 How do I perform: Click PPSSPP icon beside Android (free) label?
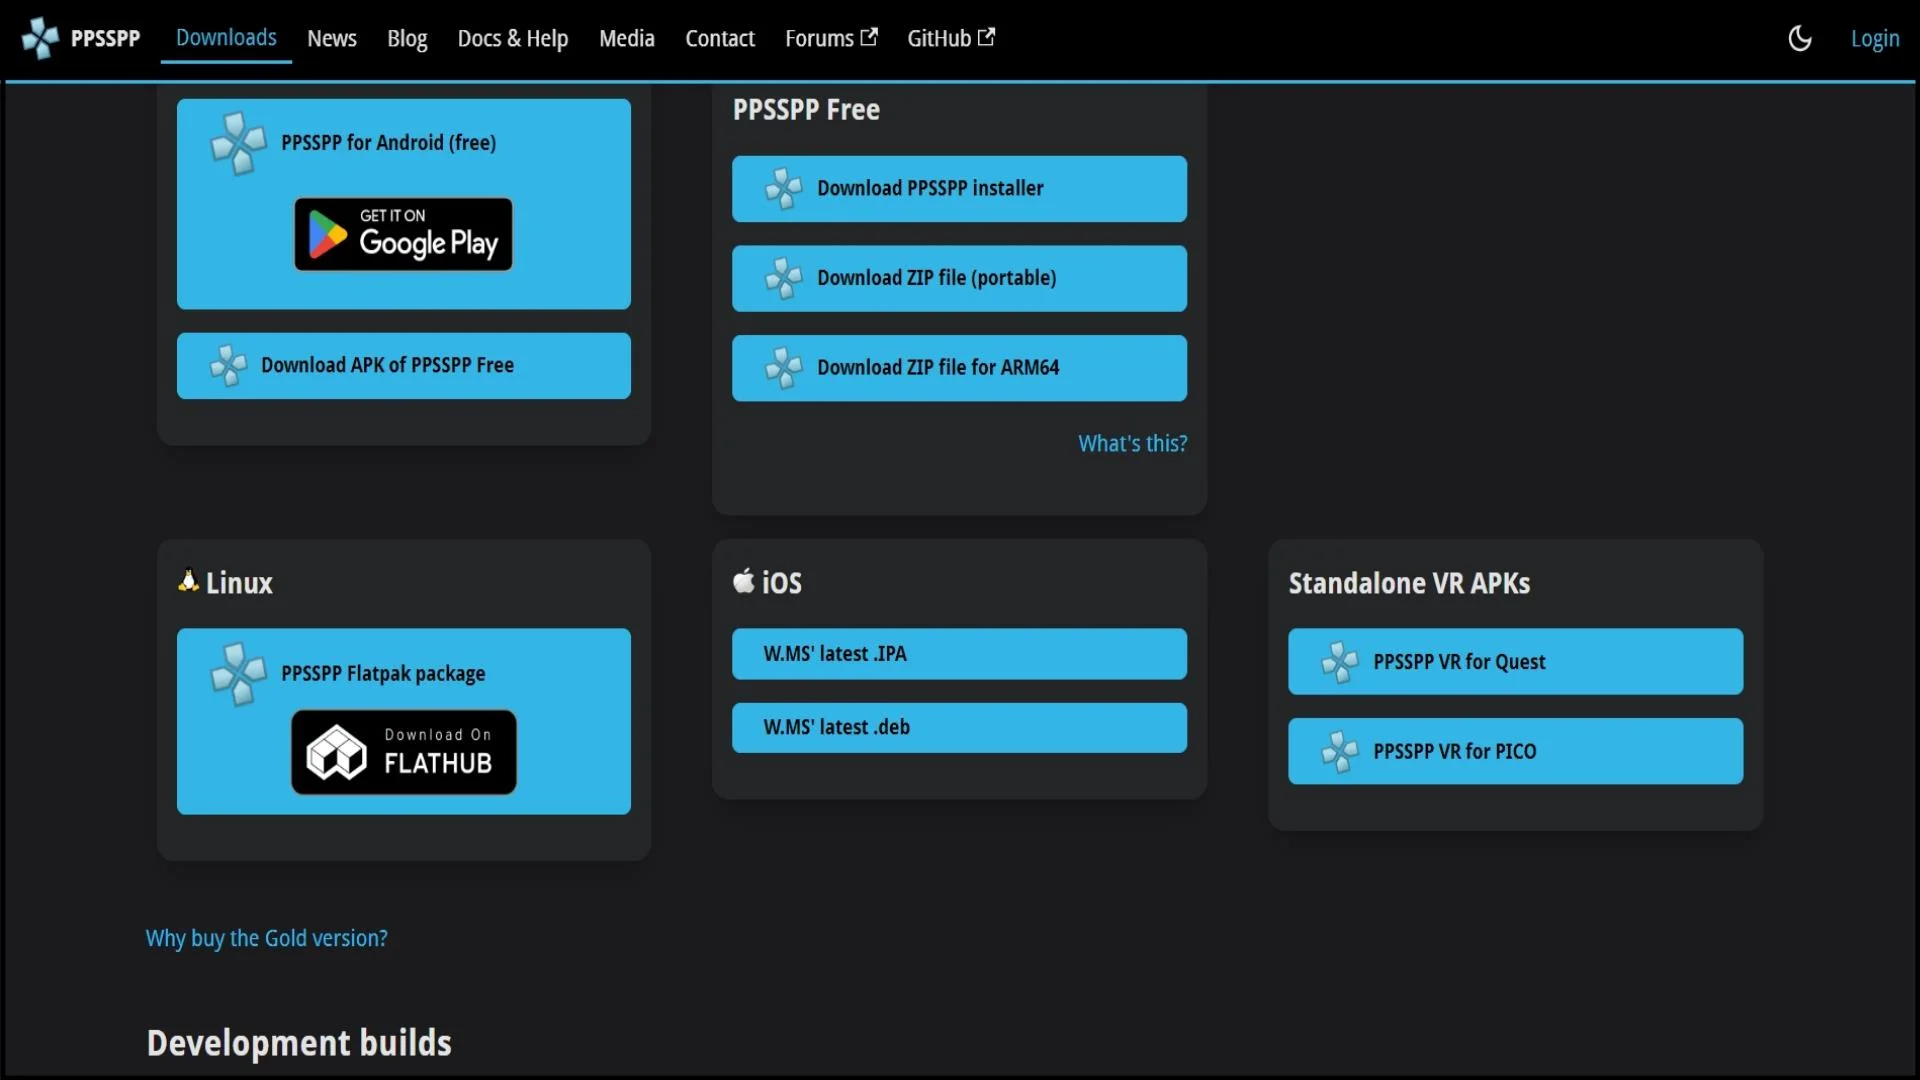tap(239, 143)
